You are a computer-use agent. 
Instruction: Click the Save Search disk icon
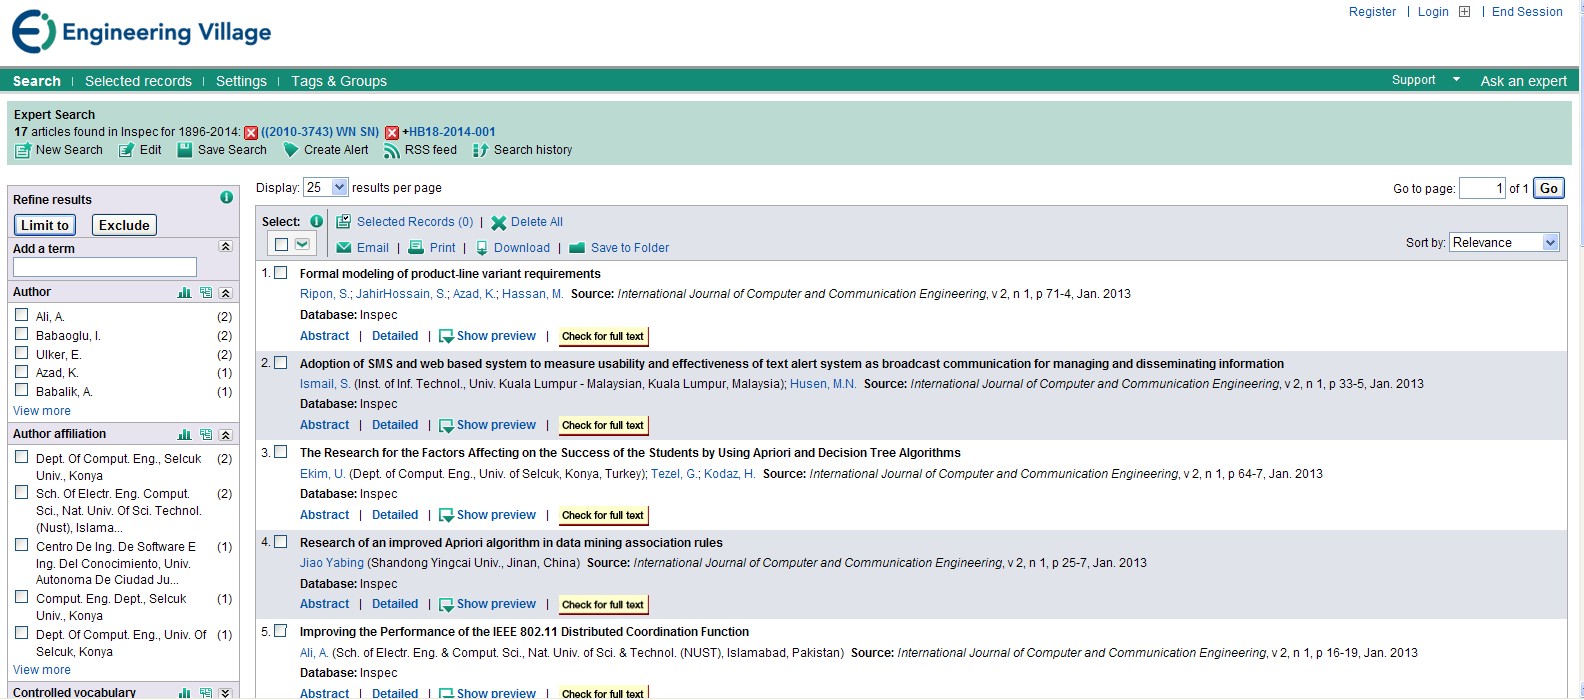pyautogui.click(x=185, y=150)
